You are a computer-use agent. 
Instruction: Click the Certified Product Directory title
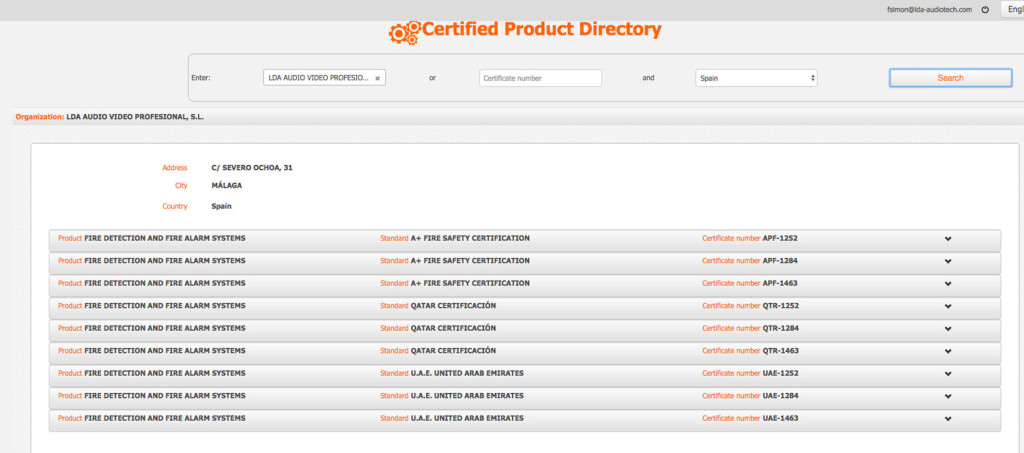click(x=542, y=29)
